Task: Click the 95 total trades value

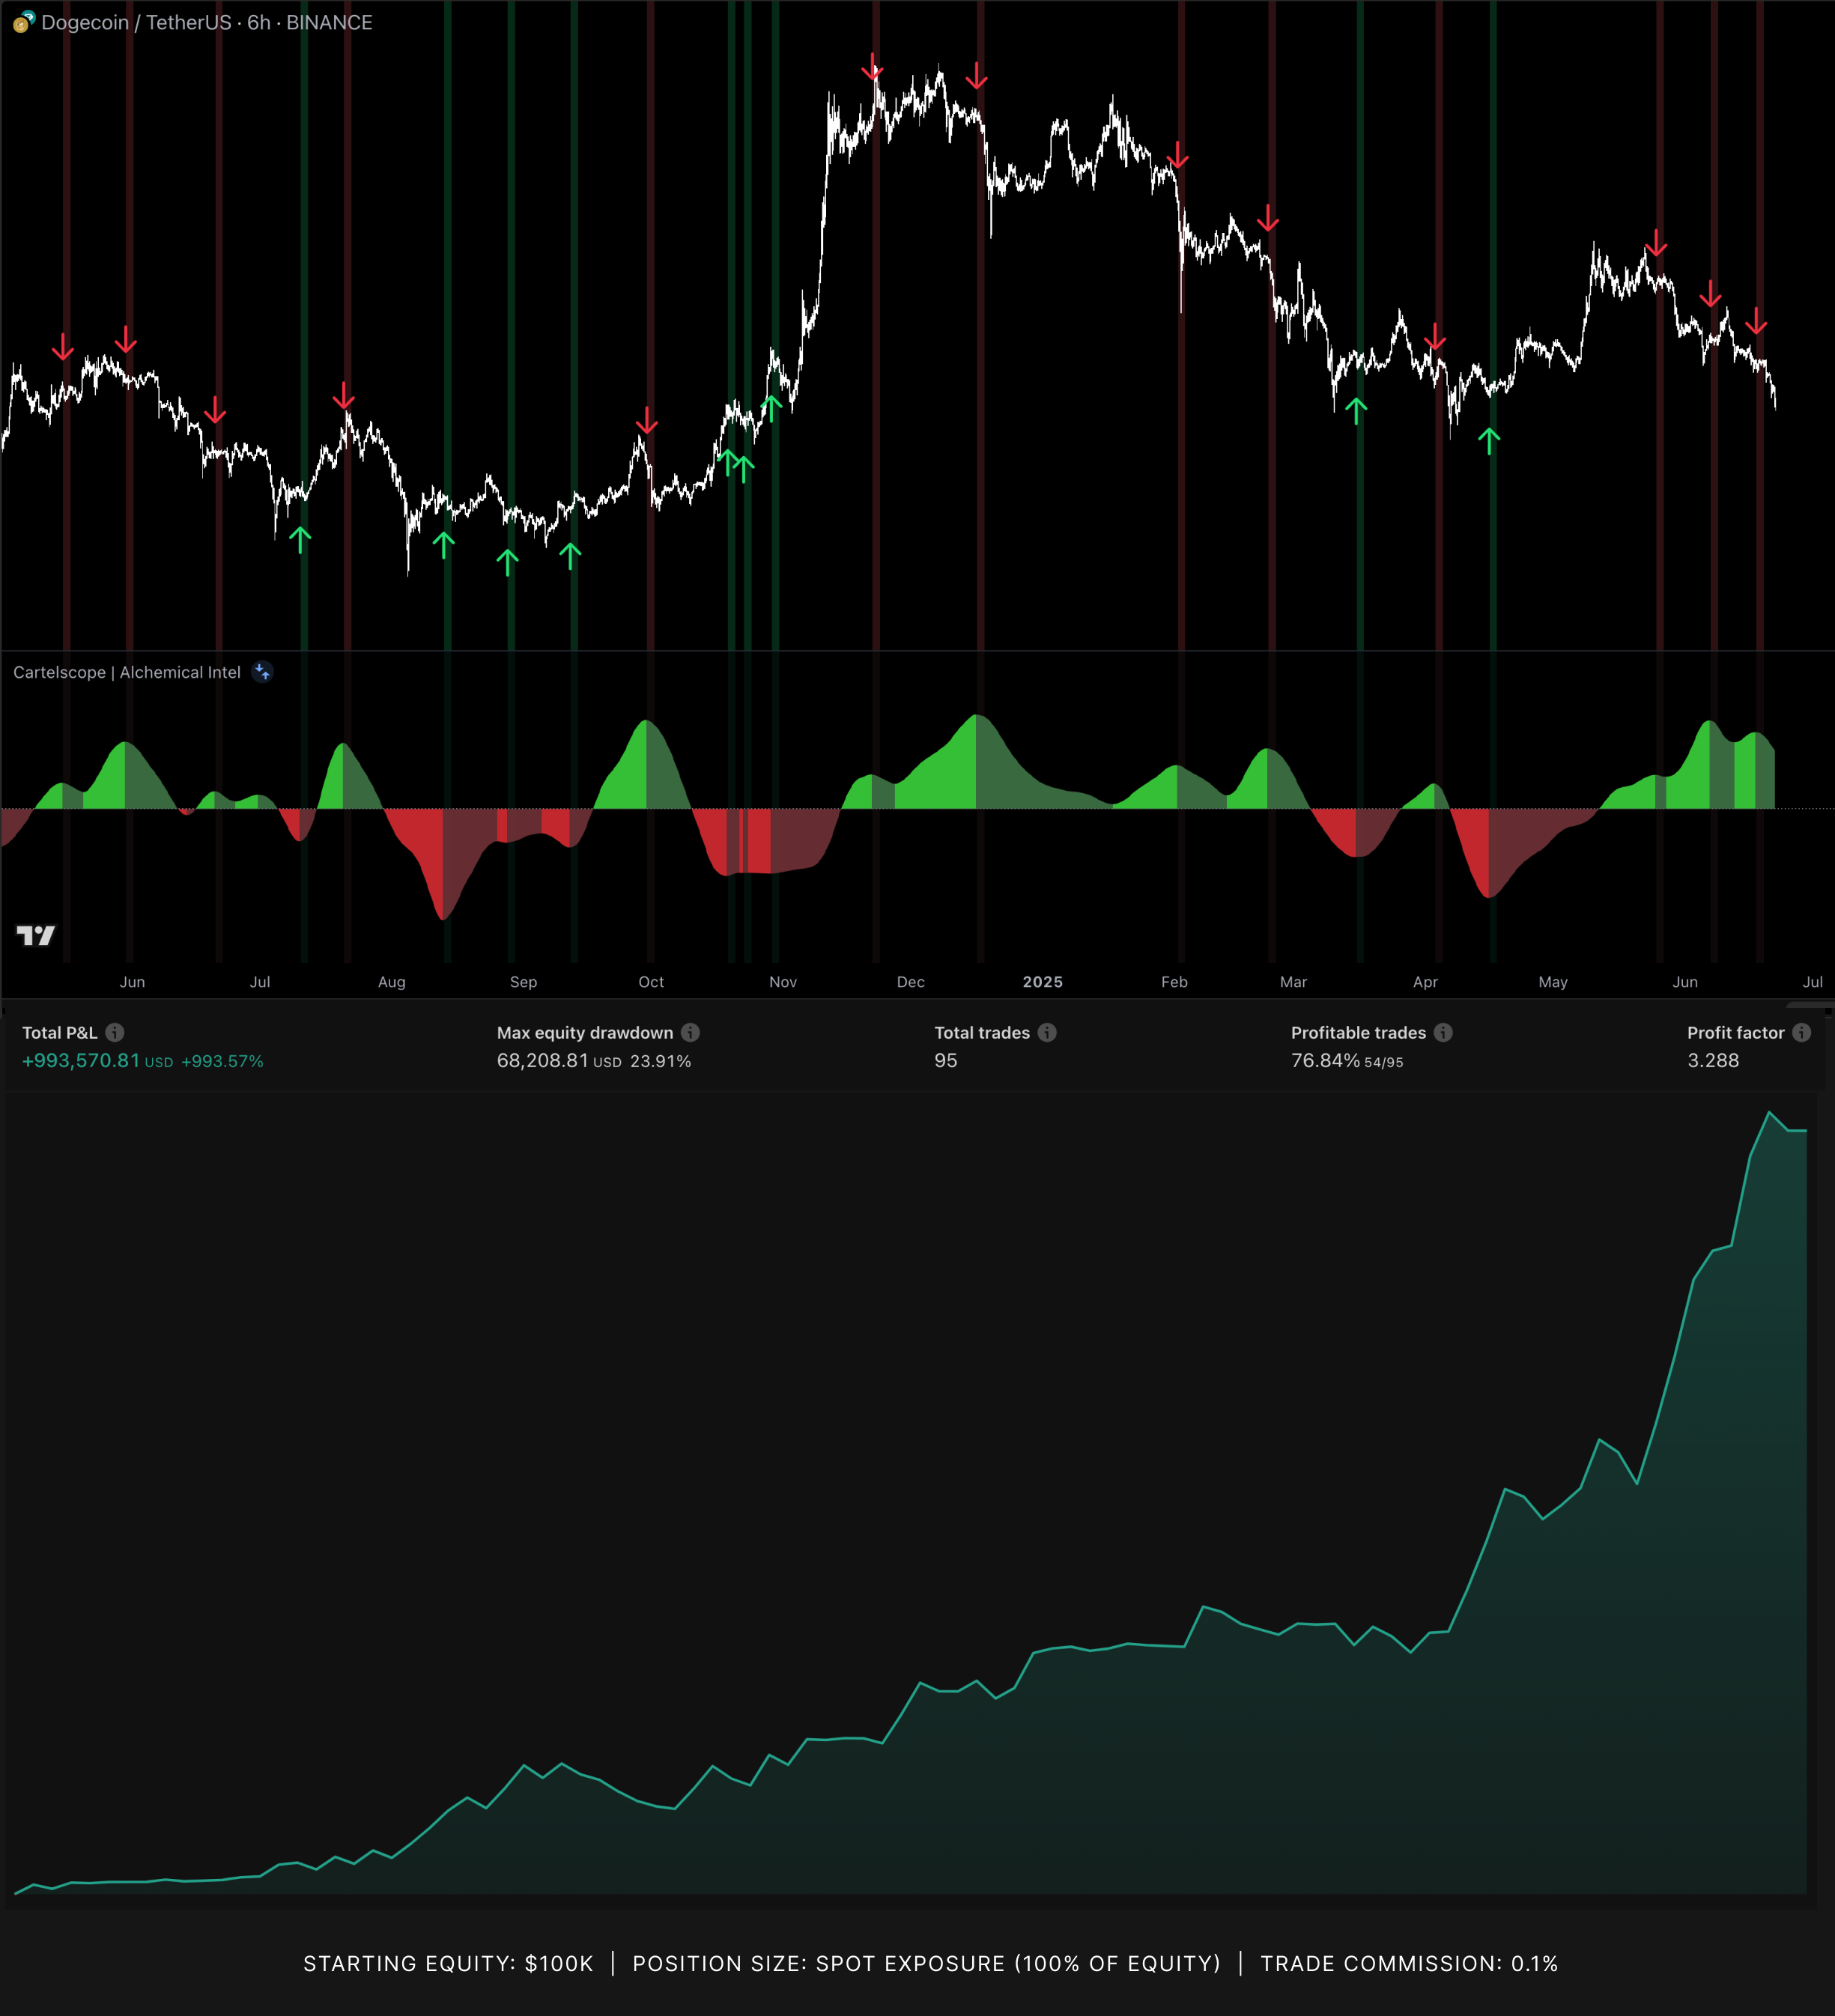Action: point(946,1061)
